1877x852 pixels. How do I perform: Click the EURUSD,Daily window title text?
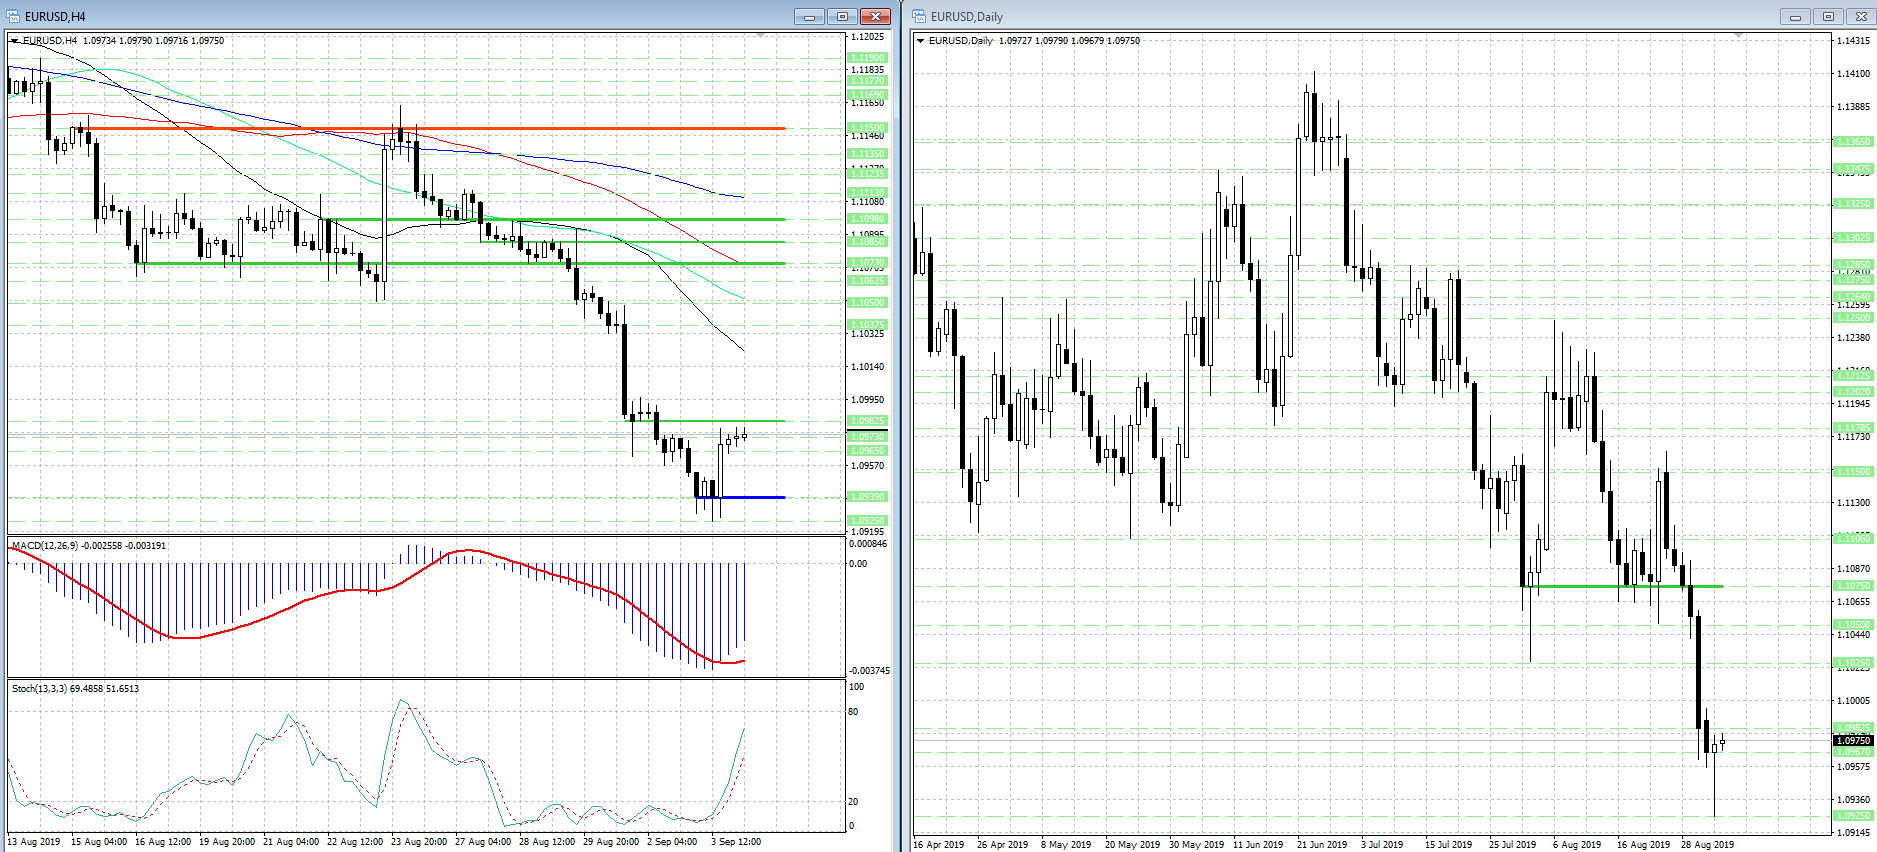coord(967,17)
